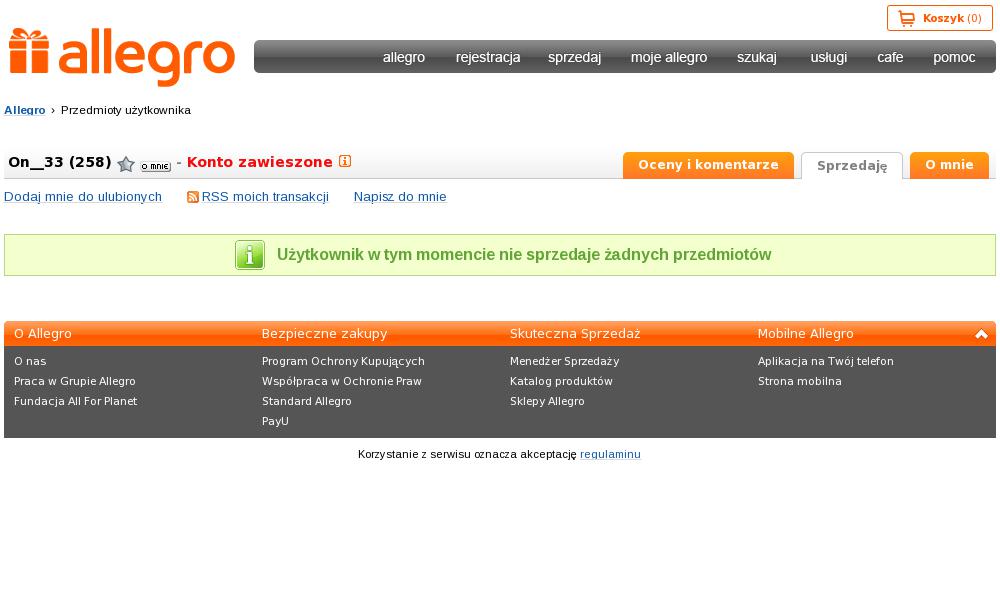The height and width of the screenshot is (600, 1000).
Task: Click the 'Koszyk (0)' cart button text
Action: pos(952,18)
